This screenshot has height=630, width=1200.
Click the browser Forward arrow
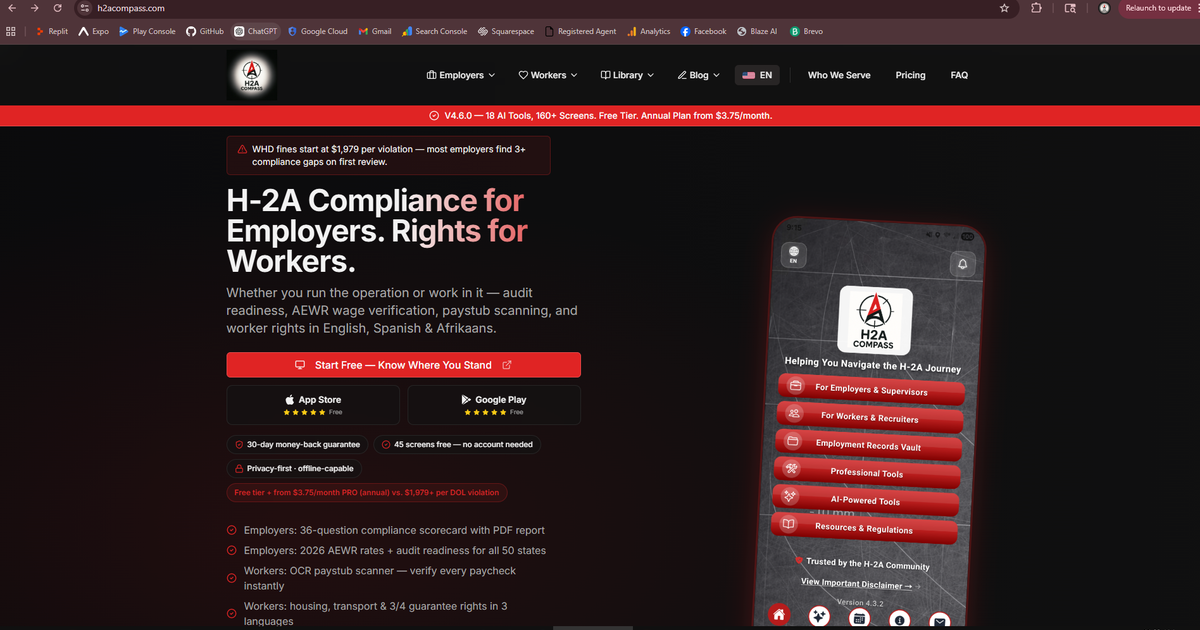(34, 8)
